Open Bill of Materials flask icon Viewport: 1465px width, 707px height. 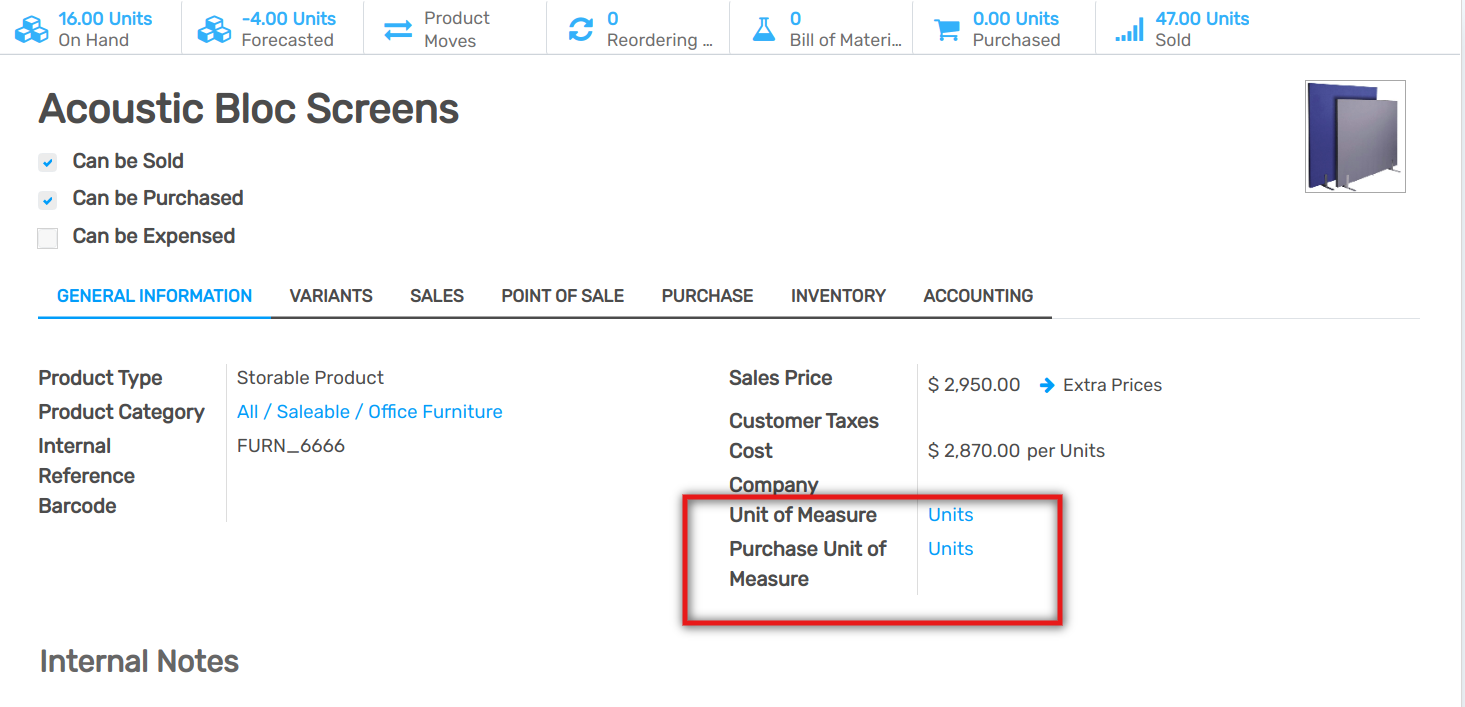pos(764,30)
